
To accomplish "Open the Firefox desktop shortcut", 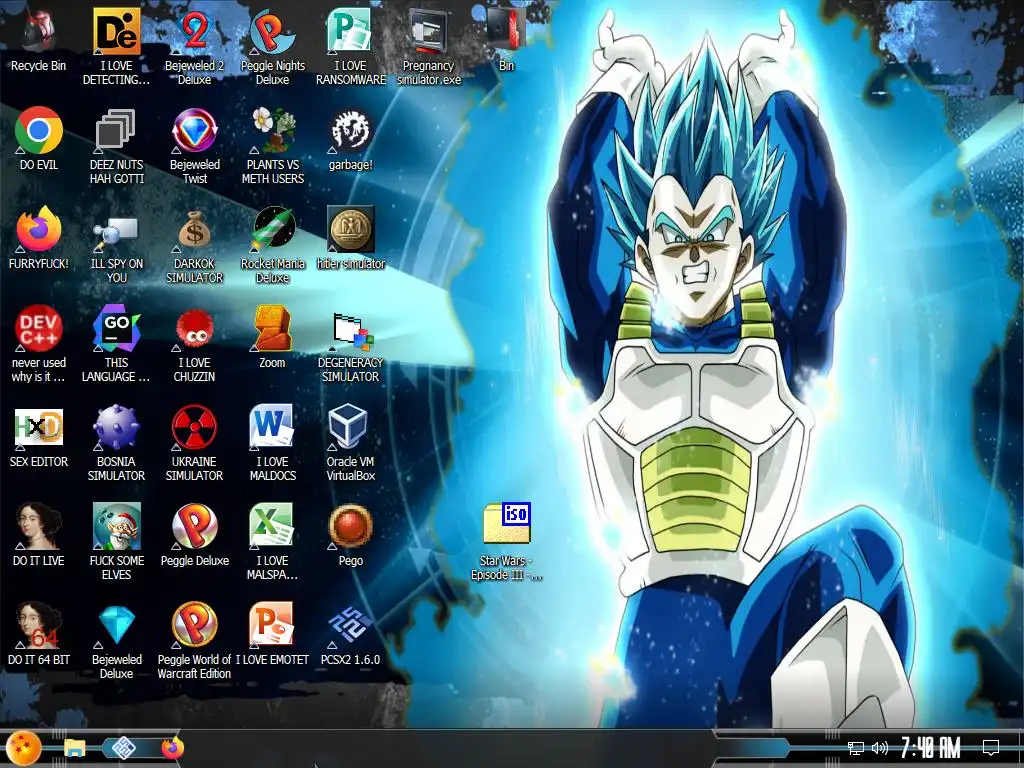I will point(39,230).
